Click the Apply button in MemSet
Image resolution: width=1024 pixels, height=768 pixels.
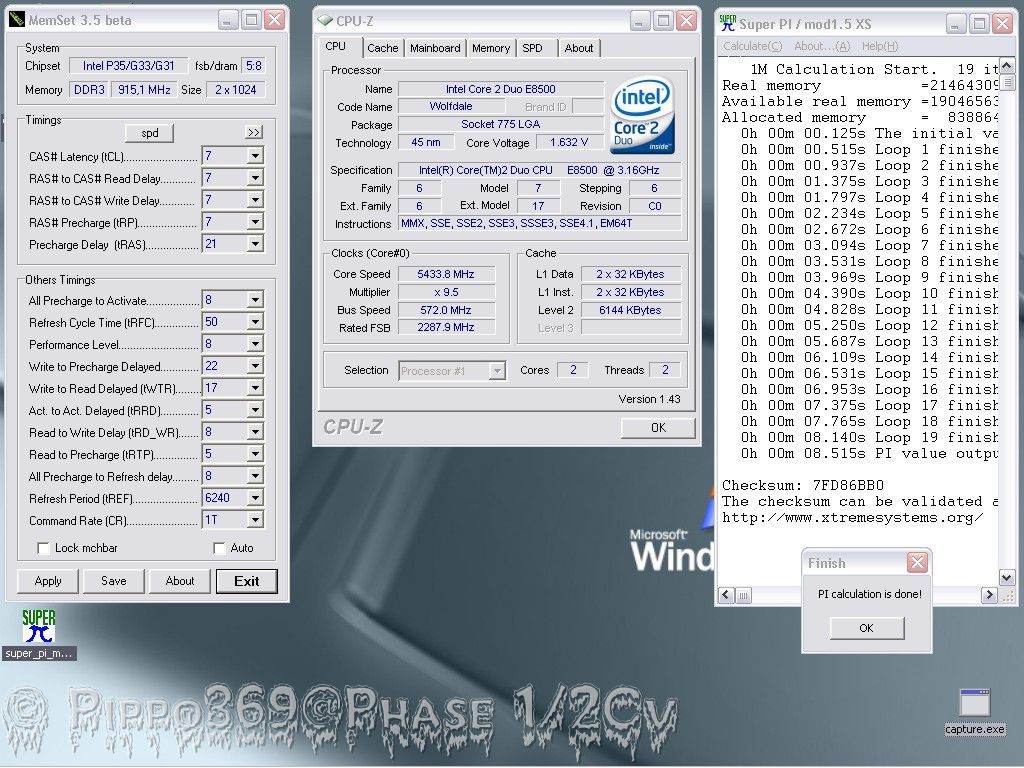pos(48,581)
